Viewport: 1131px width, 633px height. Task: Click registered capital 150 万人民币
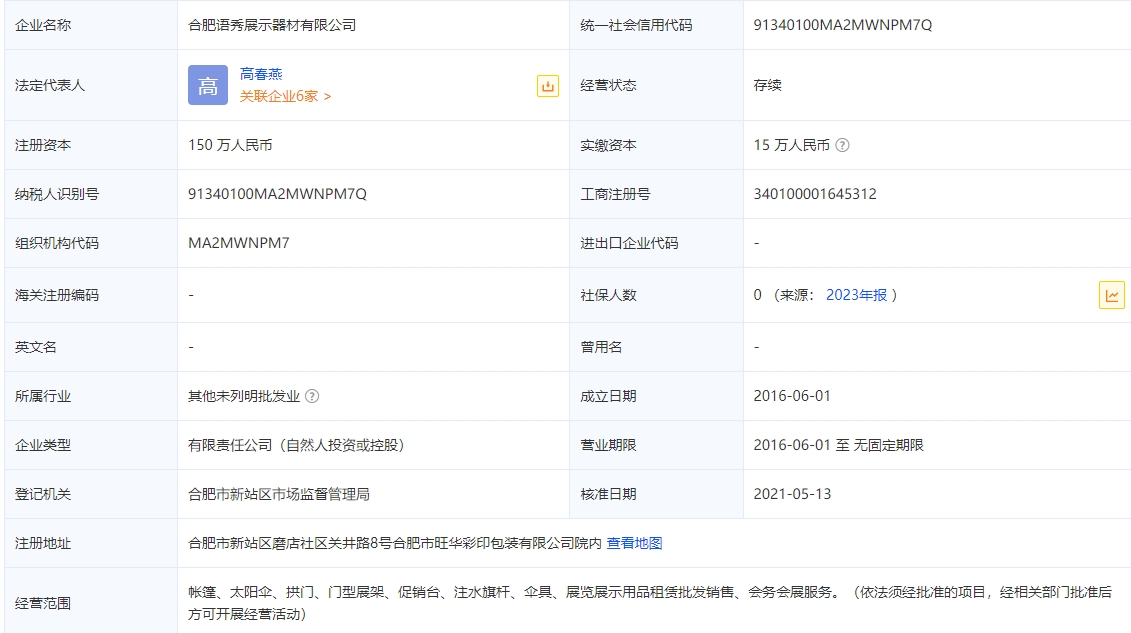pos(230,145)
